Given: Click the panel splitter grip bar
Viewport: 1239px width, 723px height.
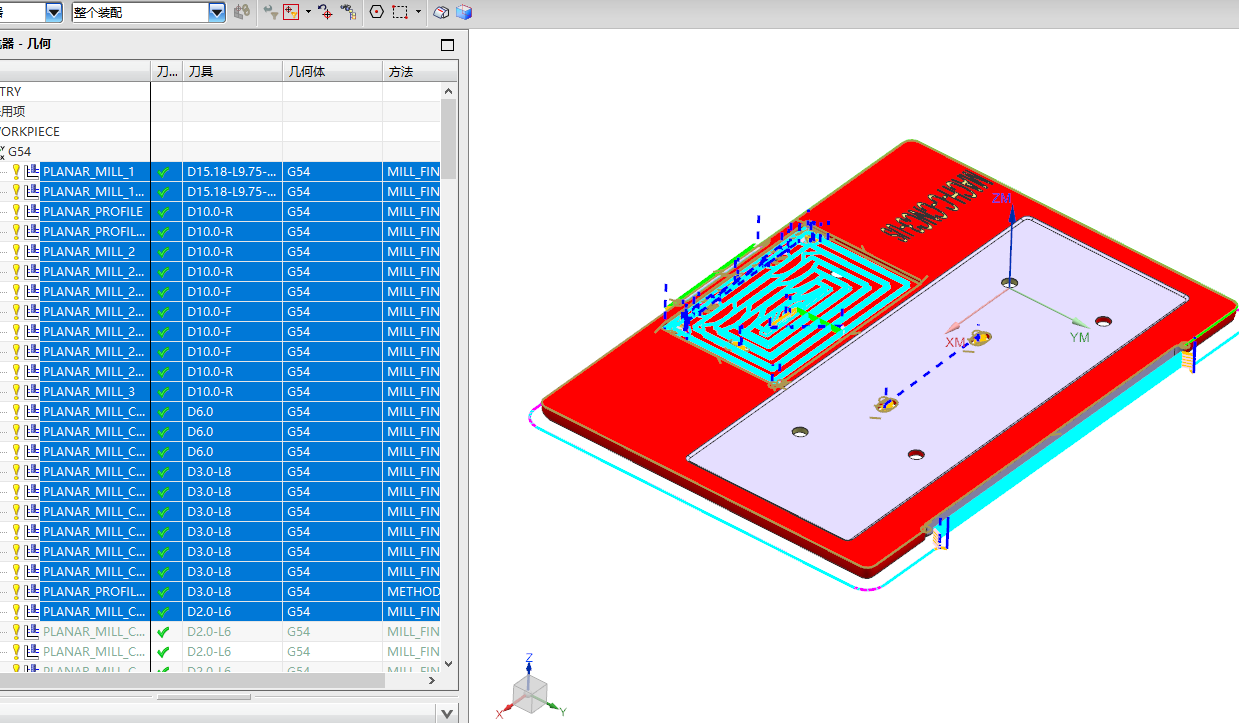Looking at the screenshot, I should (x=204, y=697).
